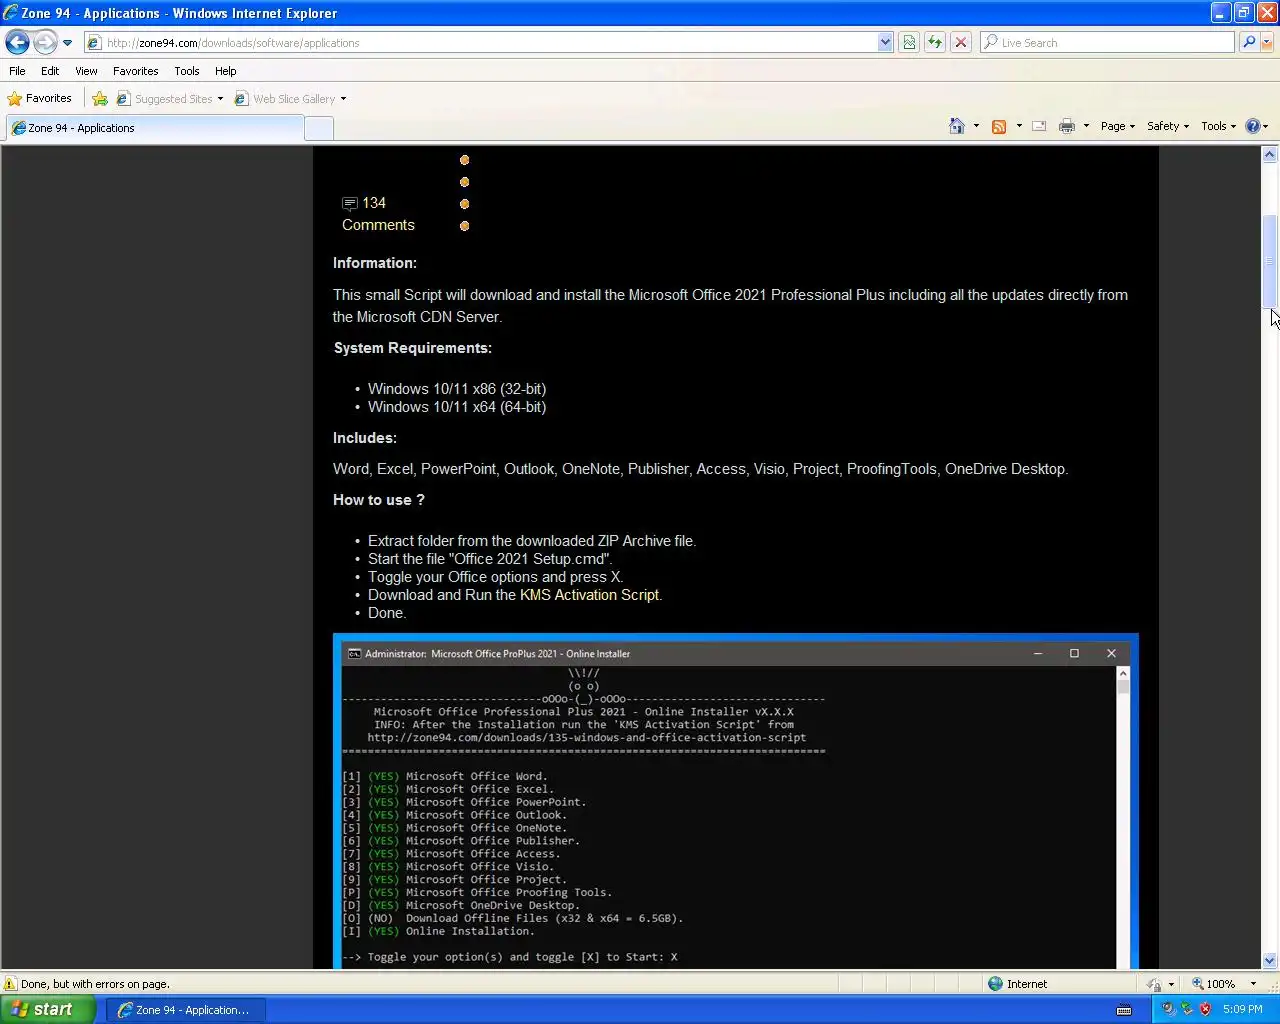The width and height of the screenshot is (1280, 1024).
Task: Click the Print icon
Action: [x=1067, y=126]
